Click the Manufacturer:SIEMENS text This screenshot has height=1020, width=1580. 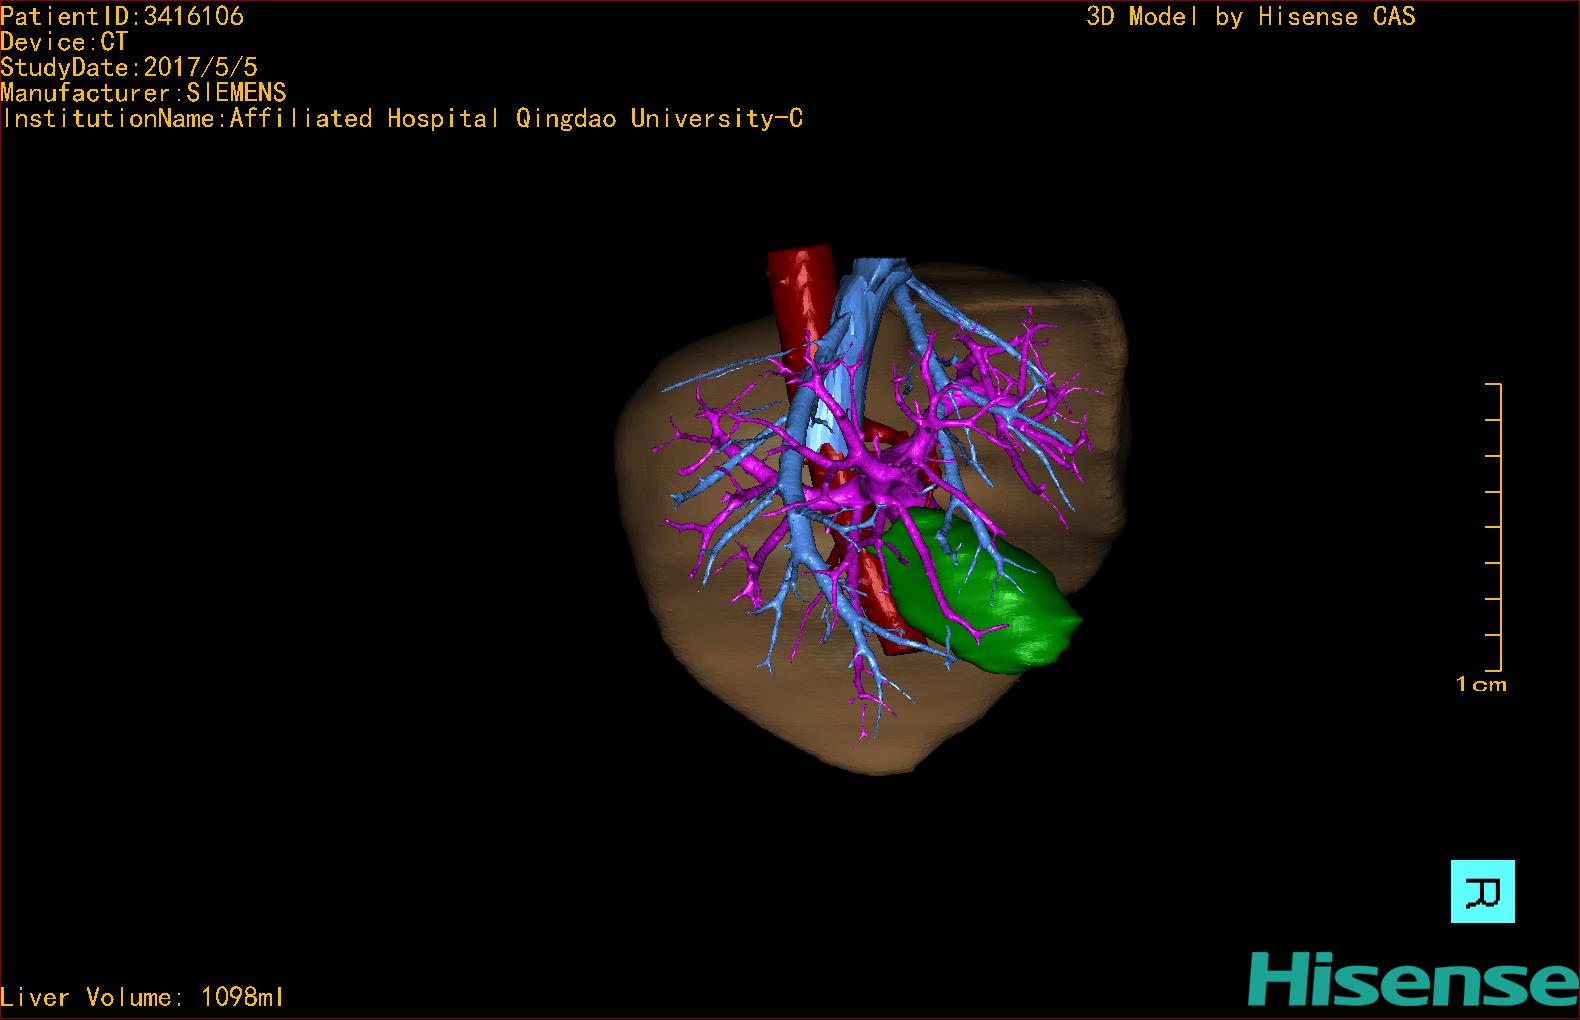tap(143, 93)
